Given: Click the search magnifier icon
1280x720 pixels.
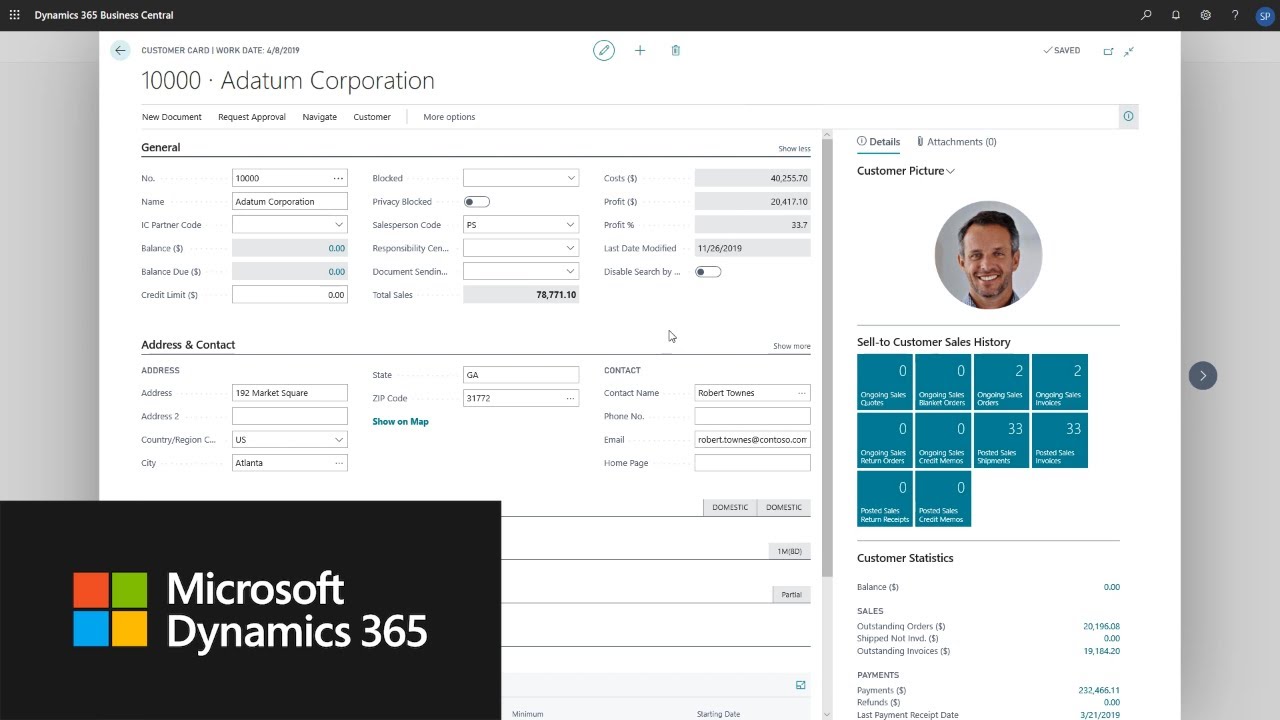Looking at the screenshot, I should click(1146, 15).
